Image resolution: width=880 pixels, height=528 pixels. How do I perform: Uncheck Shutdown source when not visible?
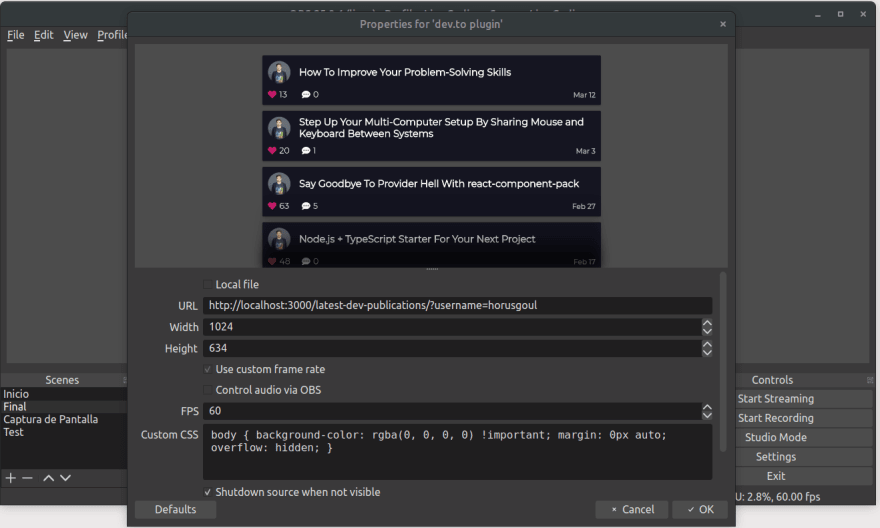click(x=208, y=492)
